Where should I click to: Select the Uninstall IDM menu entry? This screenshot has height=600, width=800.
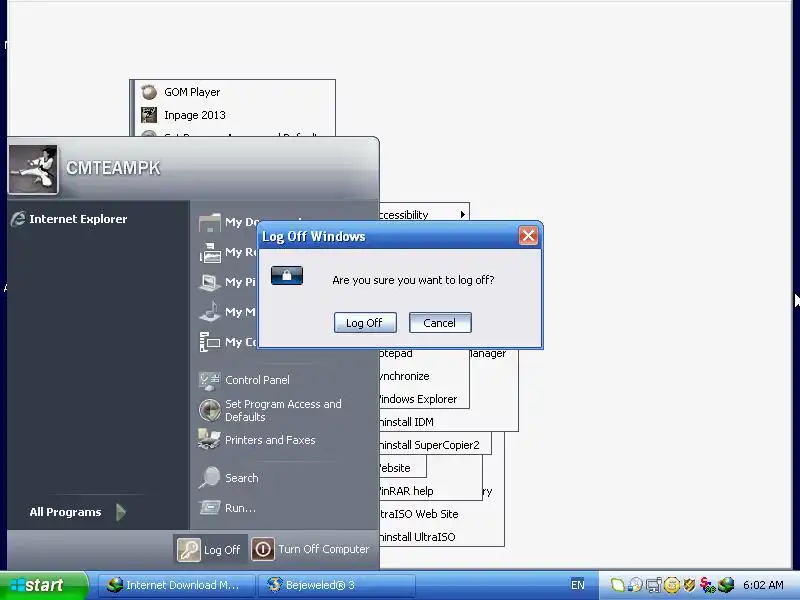pyautogui.click(x=407, y=422)
